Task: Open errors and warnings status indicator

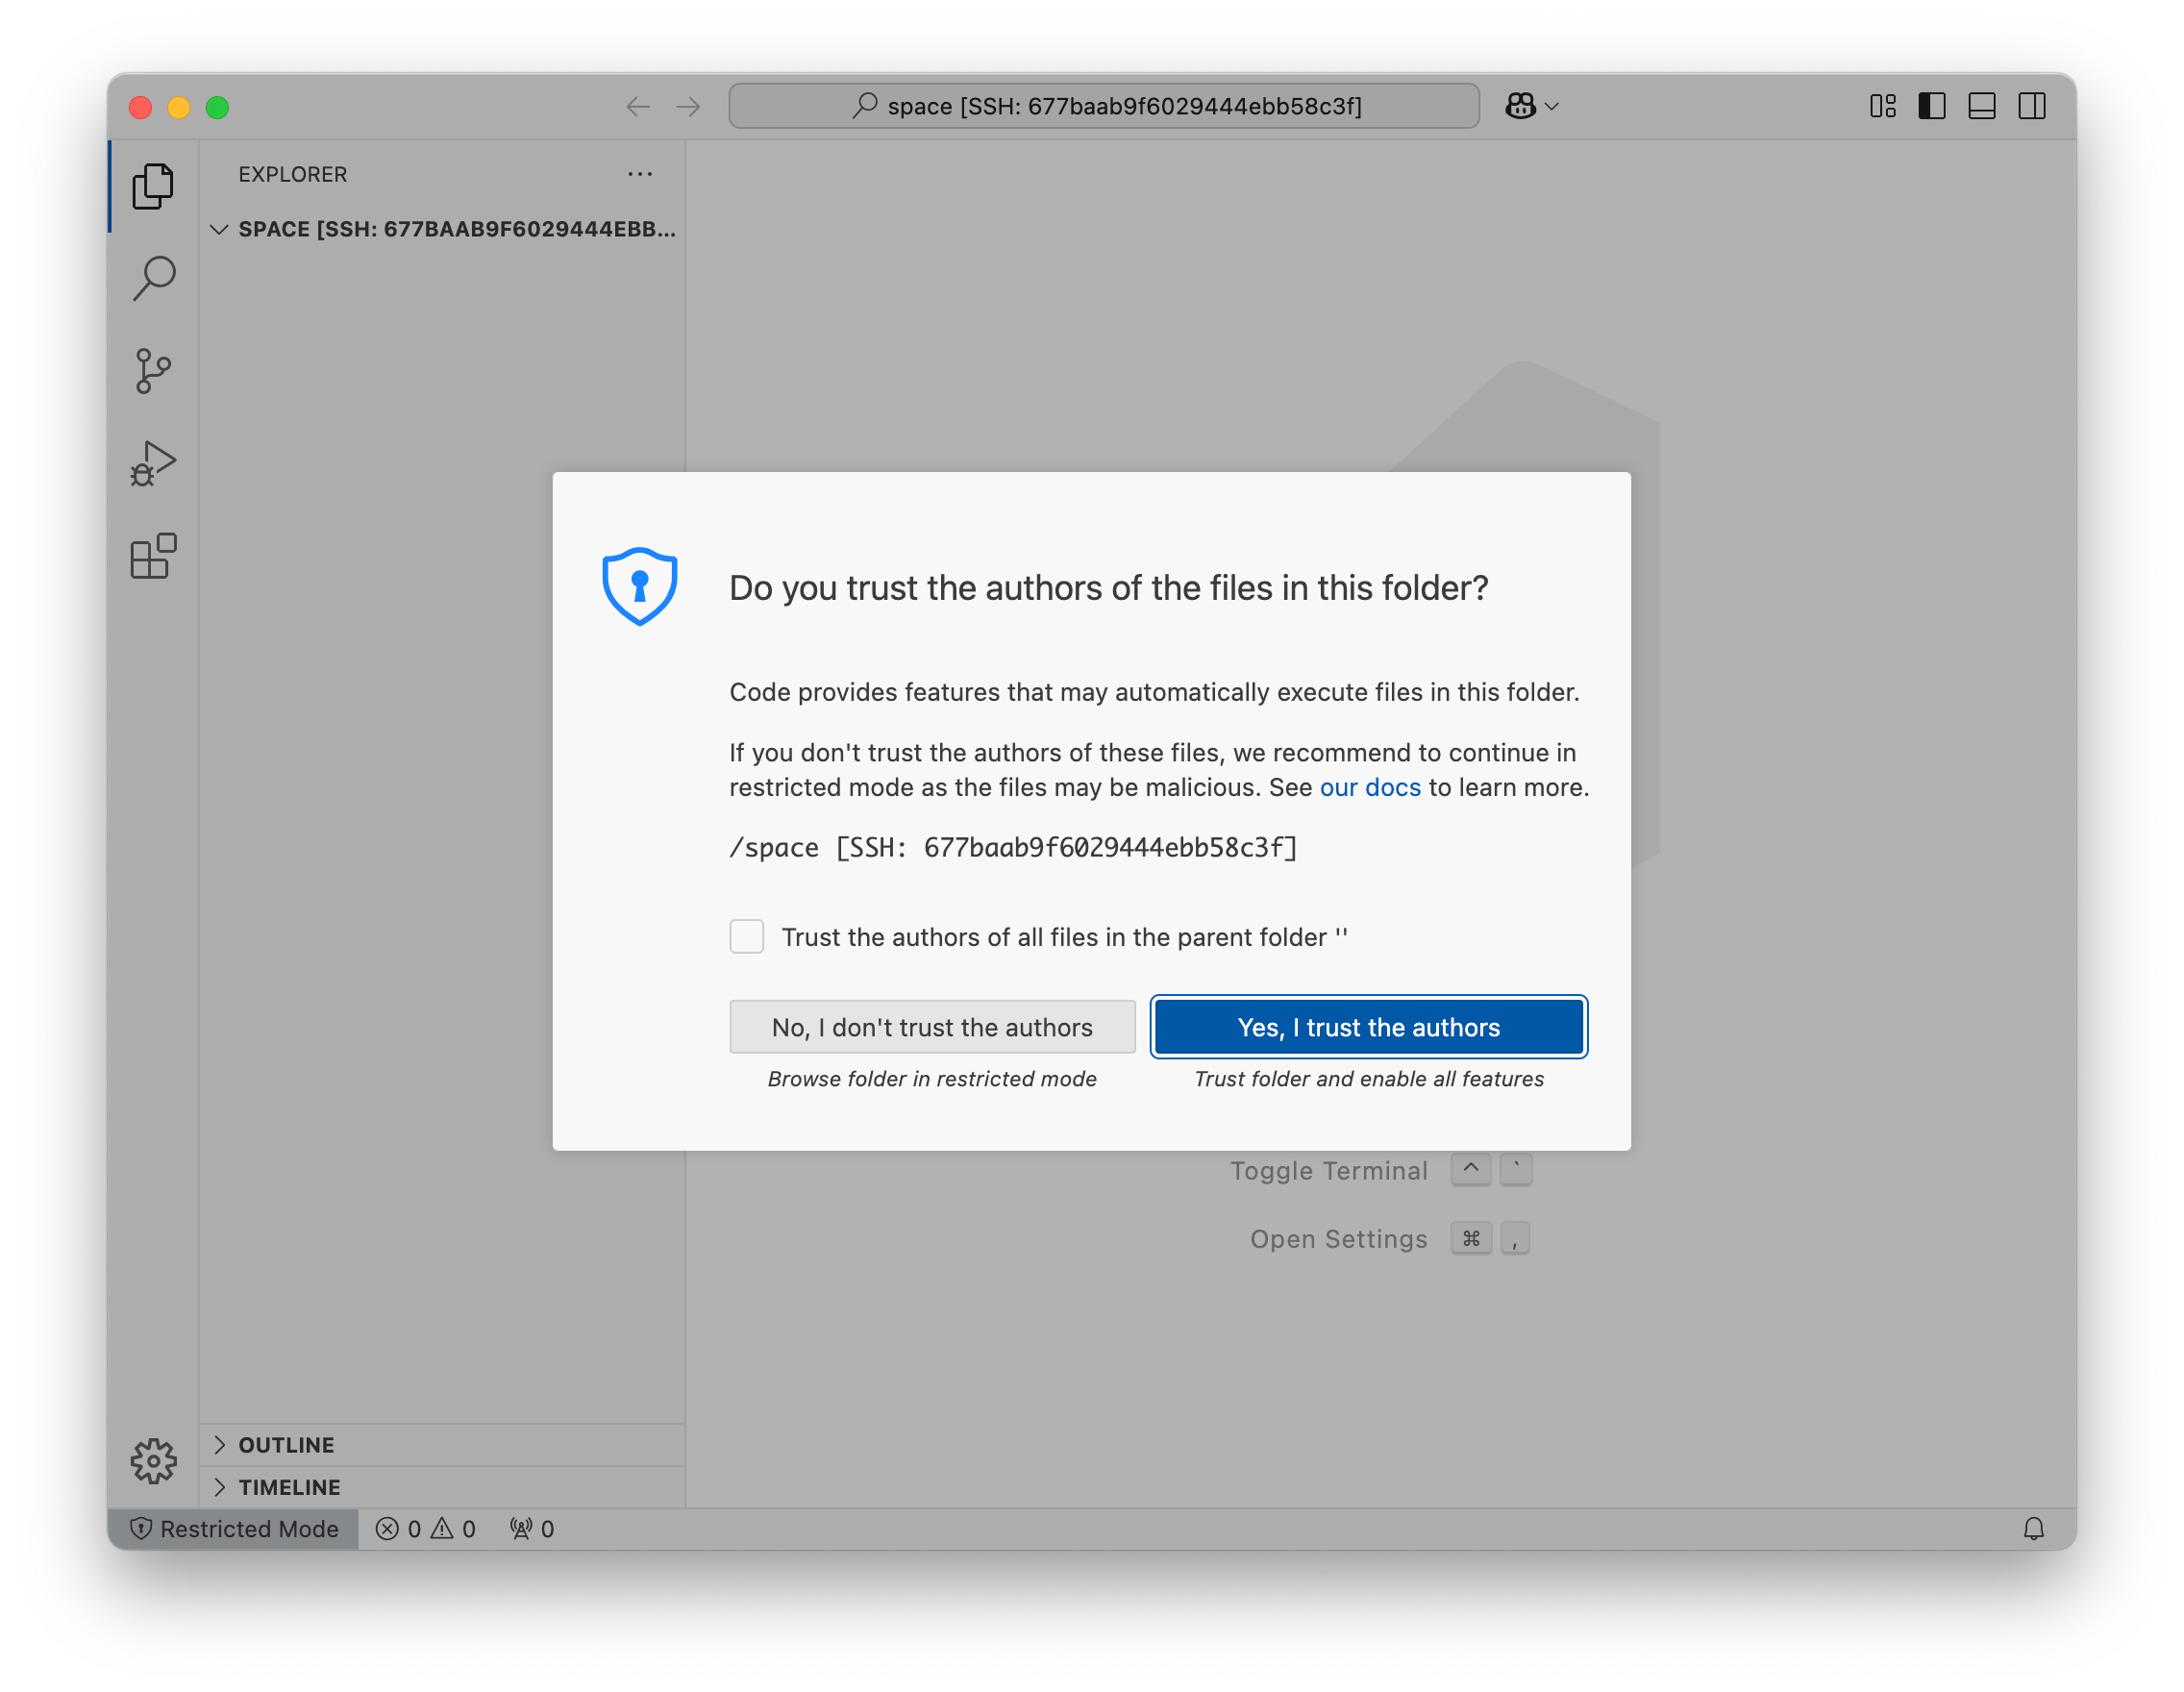Action: click(x=426, y=1529)
